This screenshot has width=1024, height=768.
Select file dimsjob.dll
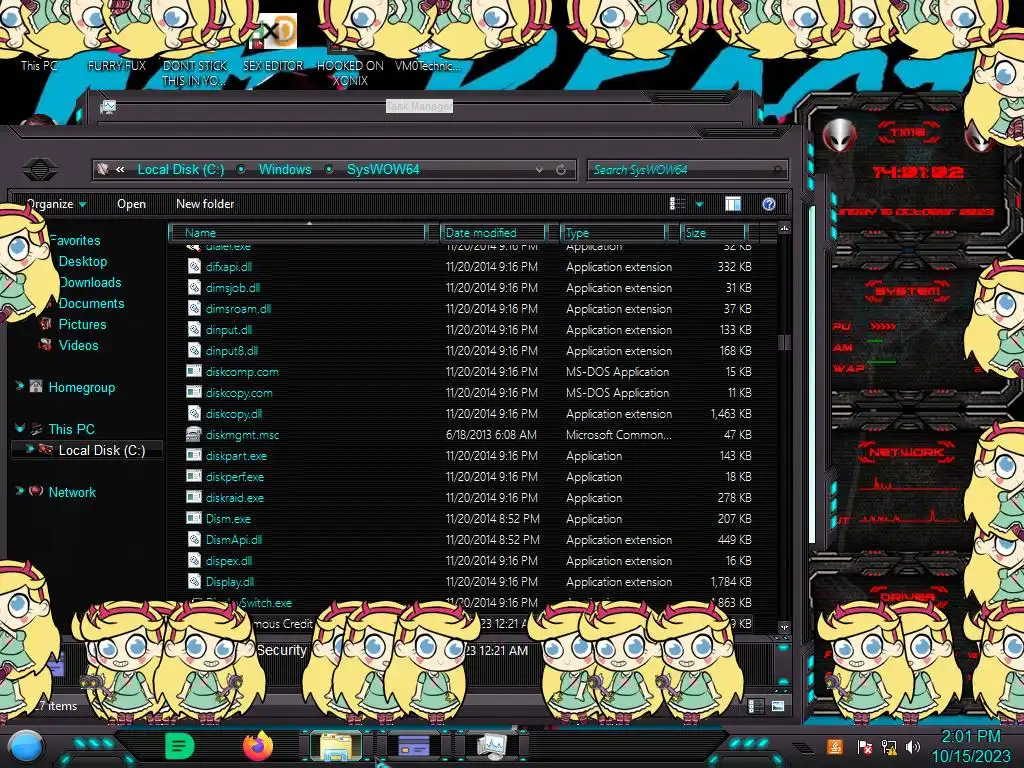pyautogui.click(x=232, y=287)
